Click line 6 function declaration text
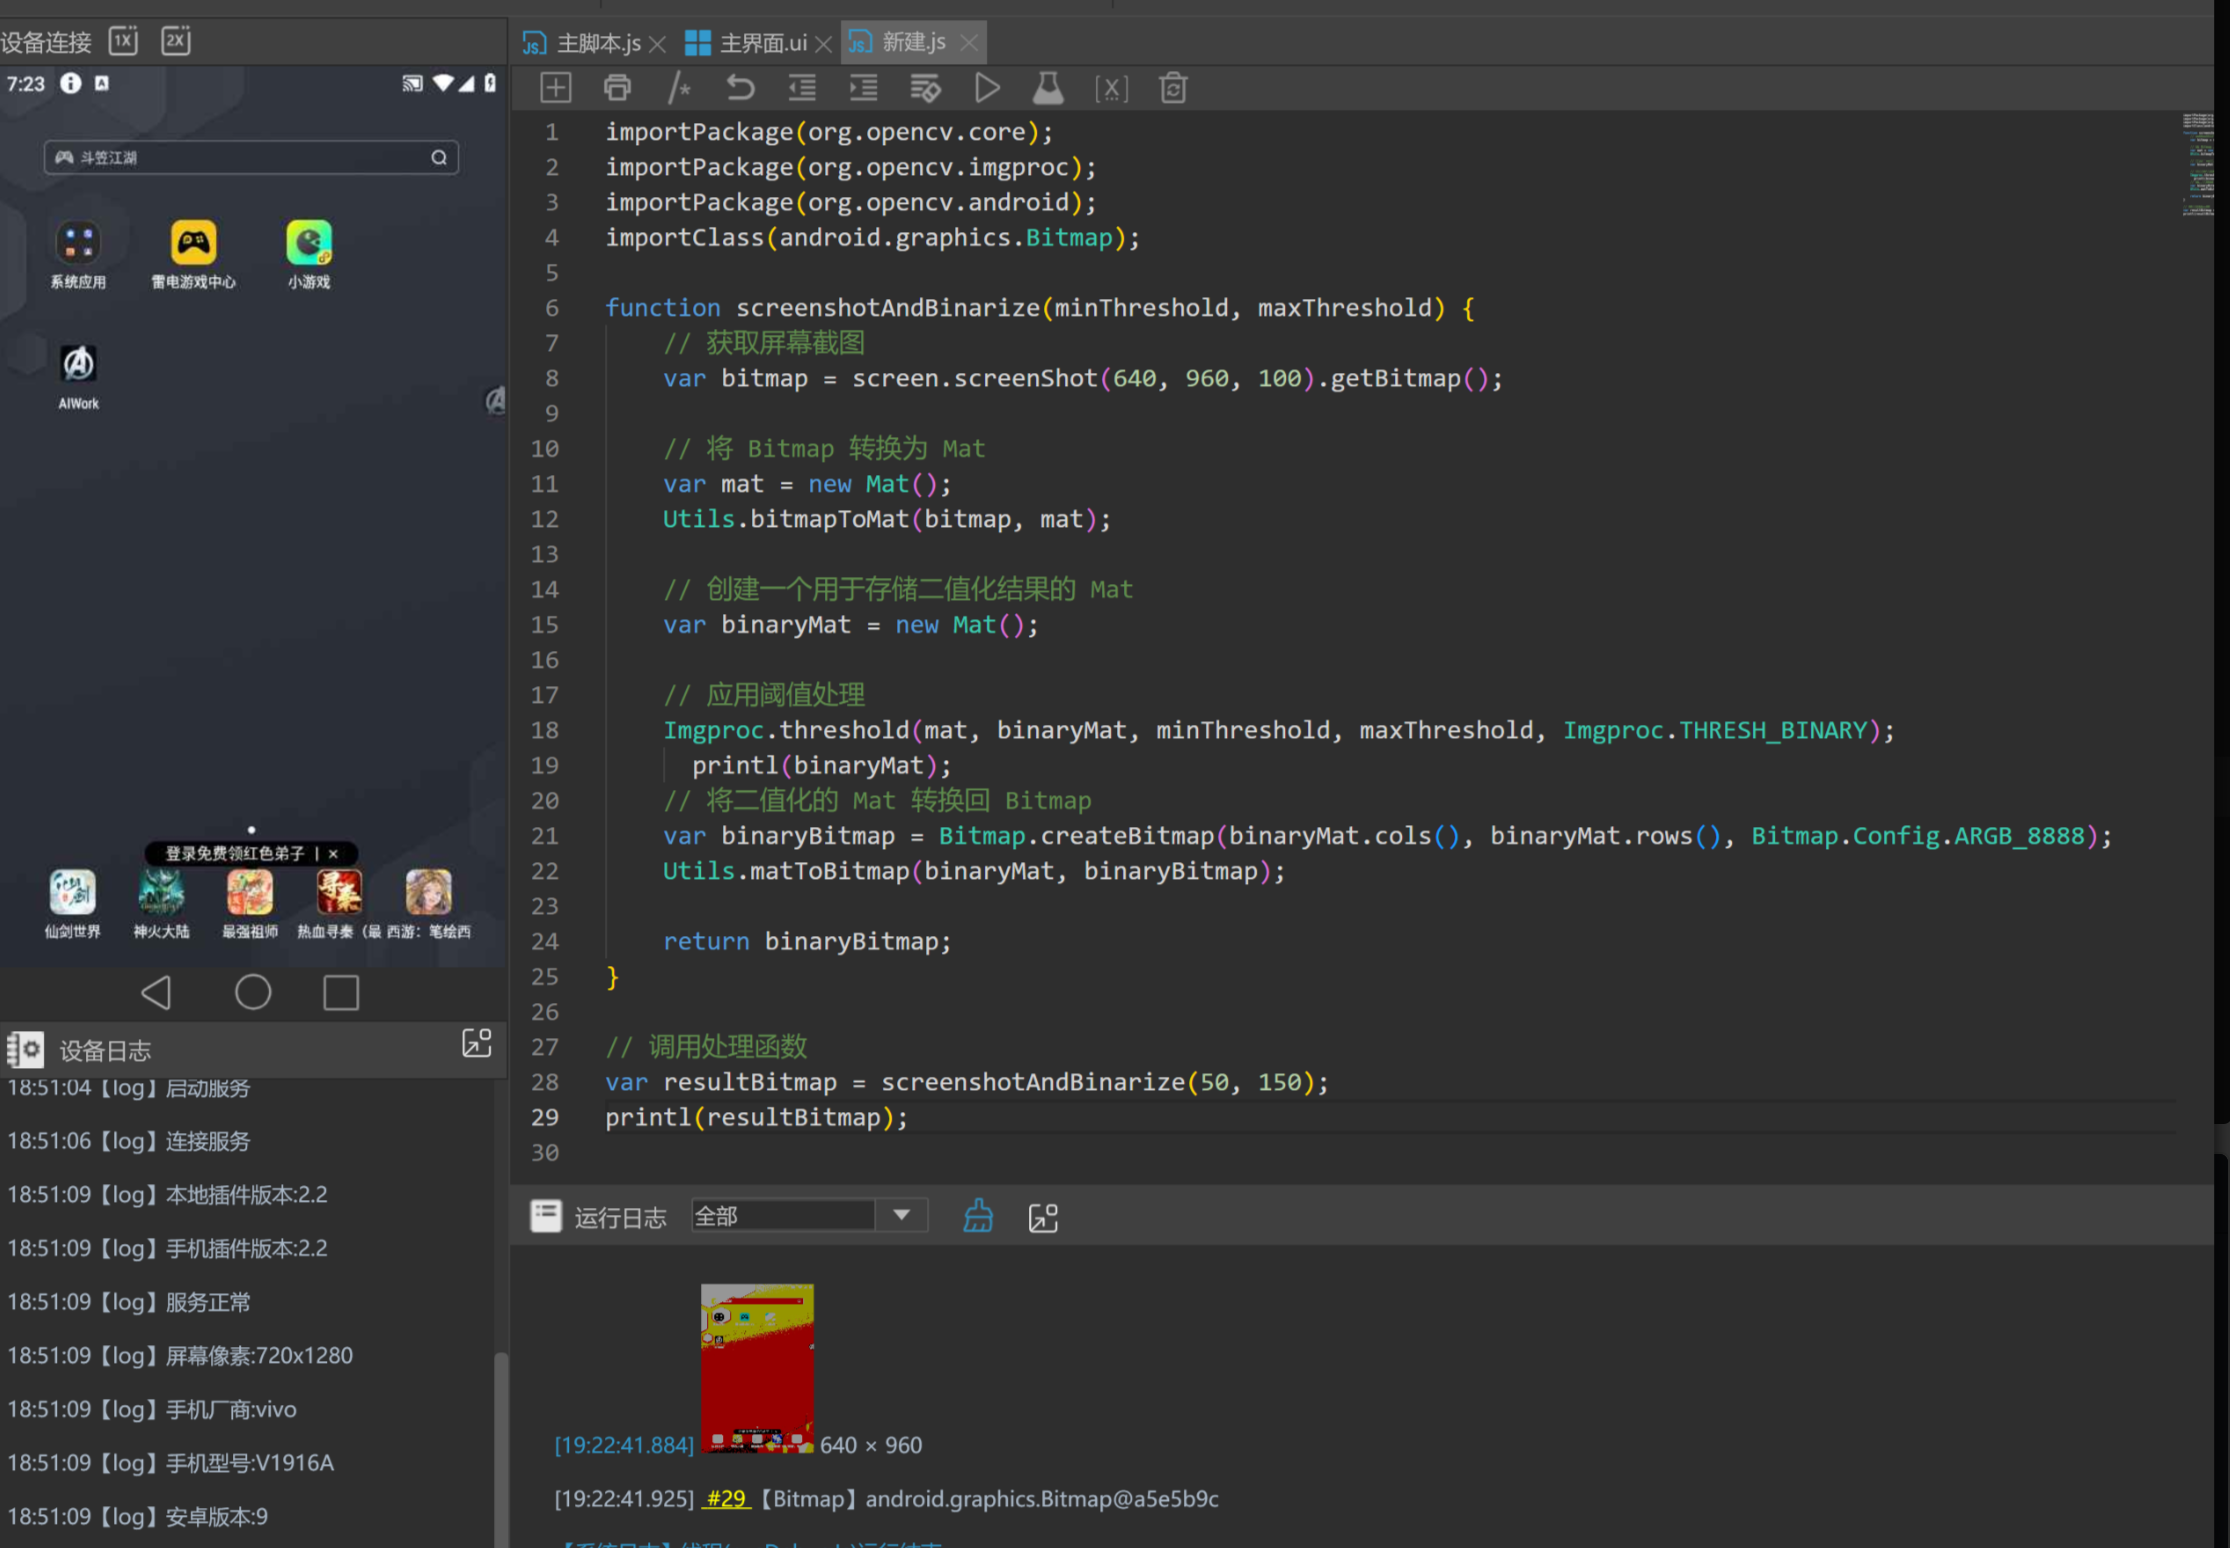Screen dimensions: 2230x1548 click(x=1039, y=307)
